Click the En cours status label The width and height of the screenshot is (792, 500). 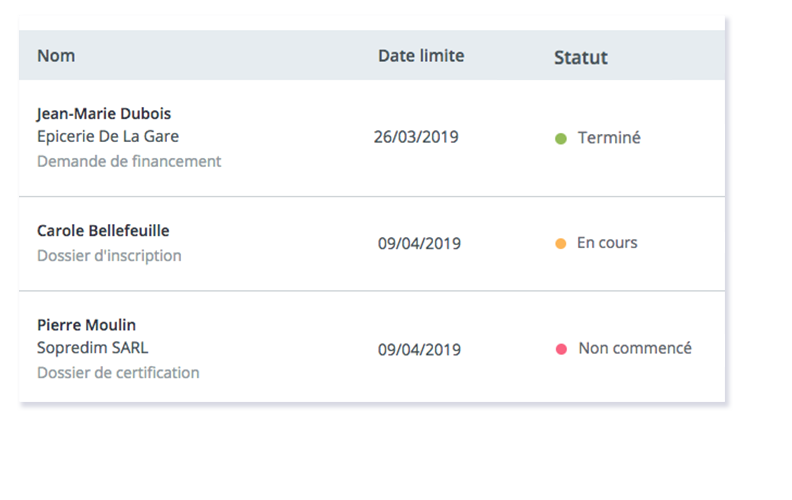[x=607, y=243]
